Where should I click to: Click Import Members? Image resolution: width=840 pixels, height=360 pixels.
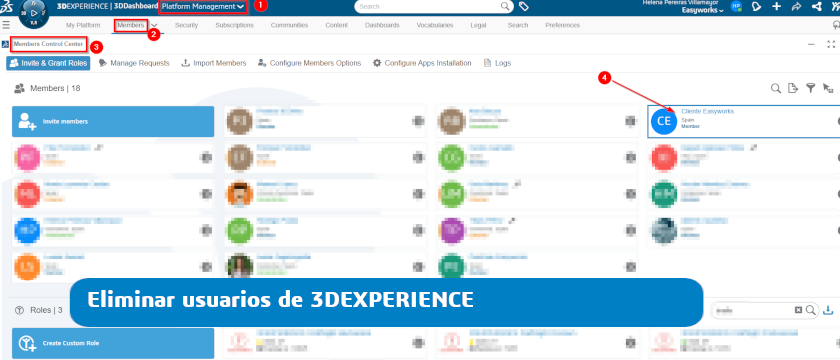click(x=214, y=63)
